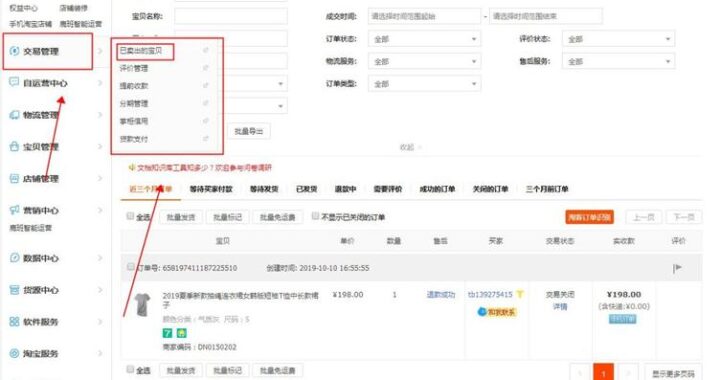Open buyer link tb139275415
The image size is (720, 380).
coord(489,295)
